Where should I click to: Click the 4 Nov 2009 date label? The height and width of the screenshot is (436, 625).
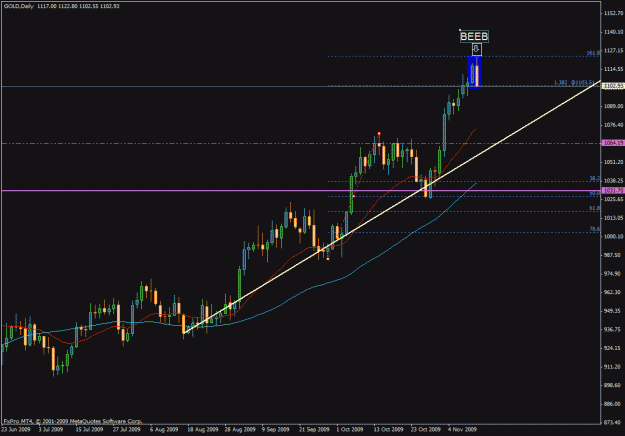(462, 430)
